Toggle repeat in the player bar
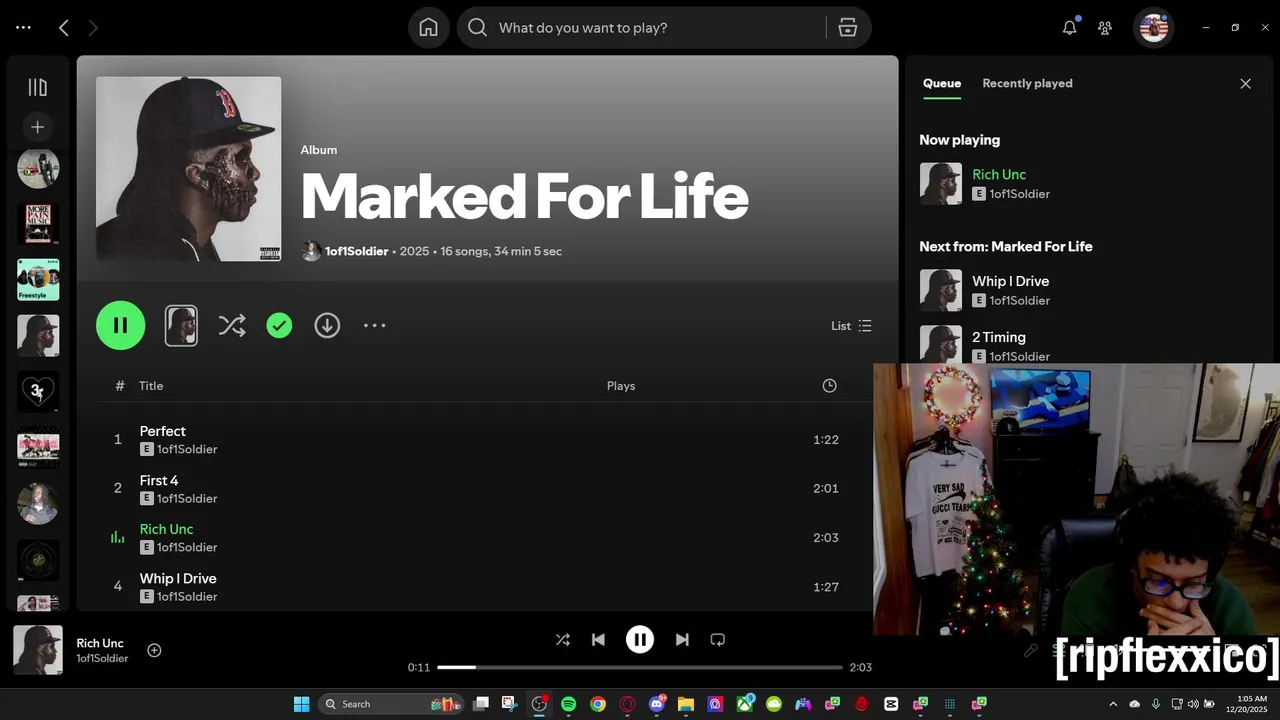 717,640
